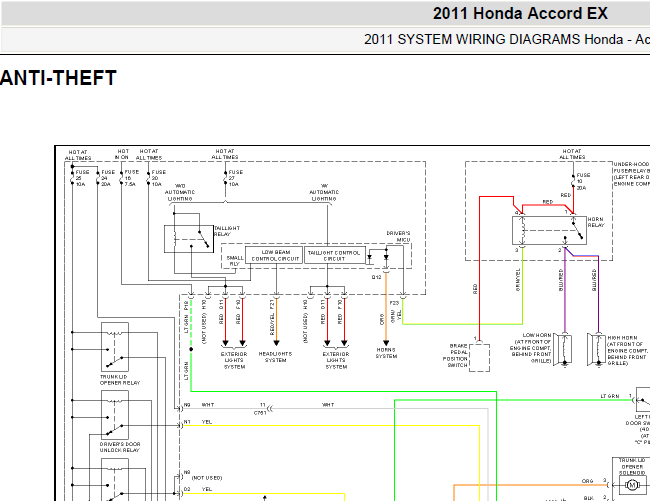This screenshot has width=650, height=501.
Task: Click the Q12 terminal label
Action: (376, 277)
